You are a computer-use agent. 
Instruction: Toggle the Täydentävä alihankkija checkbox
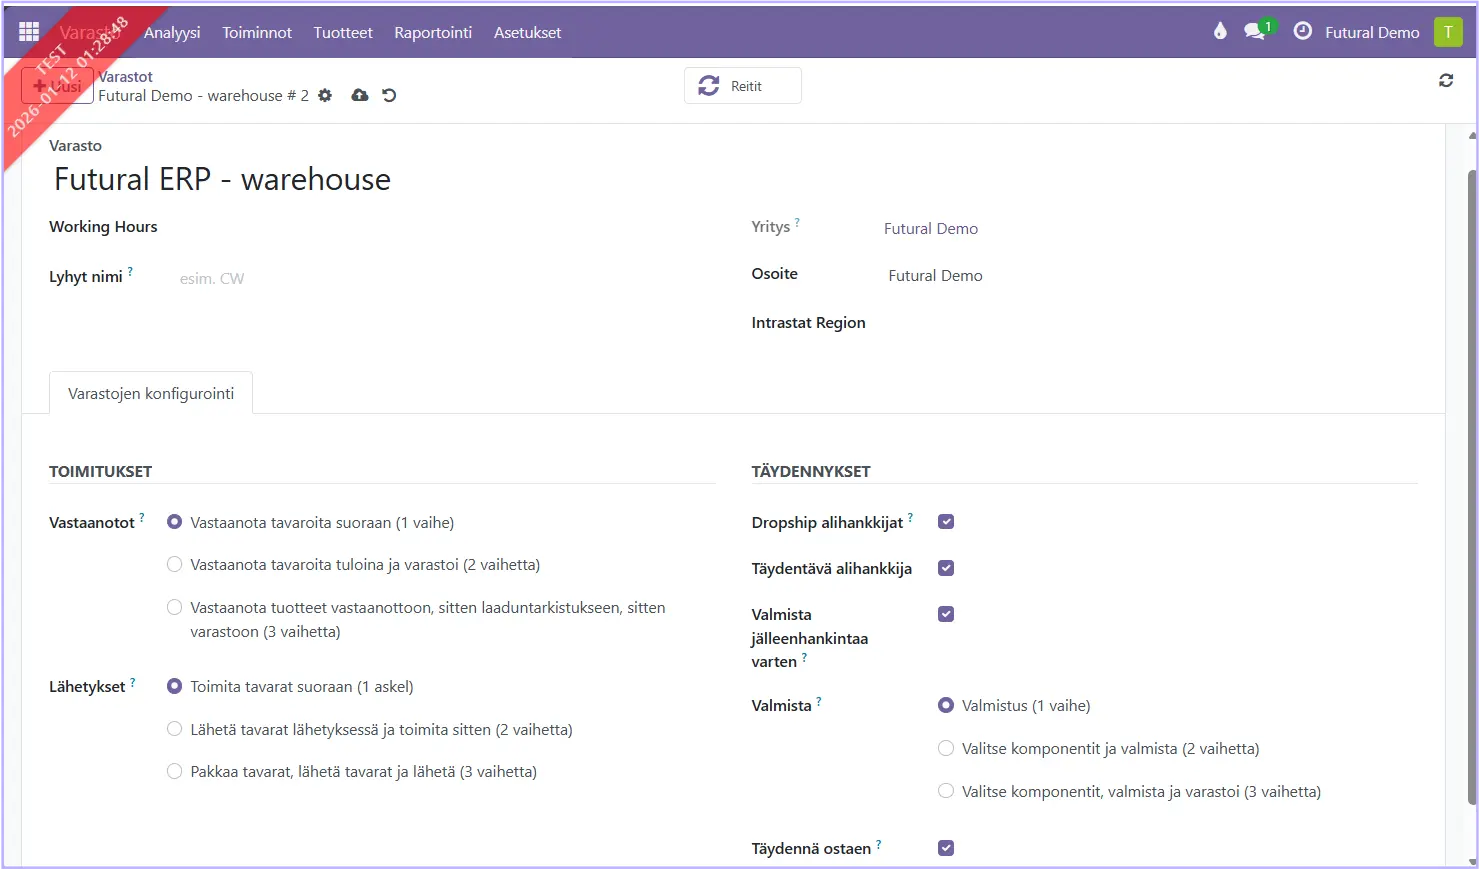[946, 568]
